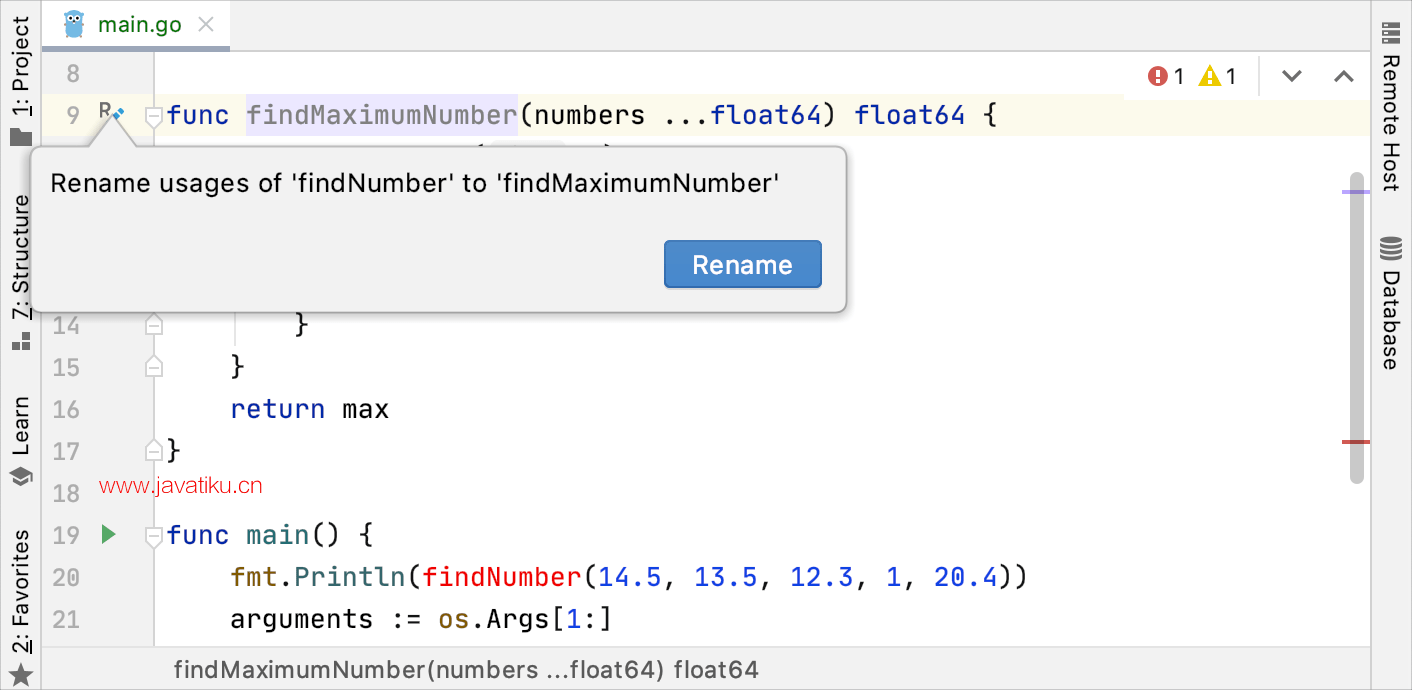This screenshot has height=690, width=1412.
Task: Go to previous highlighted error arrow
Action: [x=1344, y=76]
